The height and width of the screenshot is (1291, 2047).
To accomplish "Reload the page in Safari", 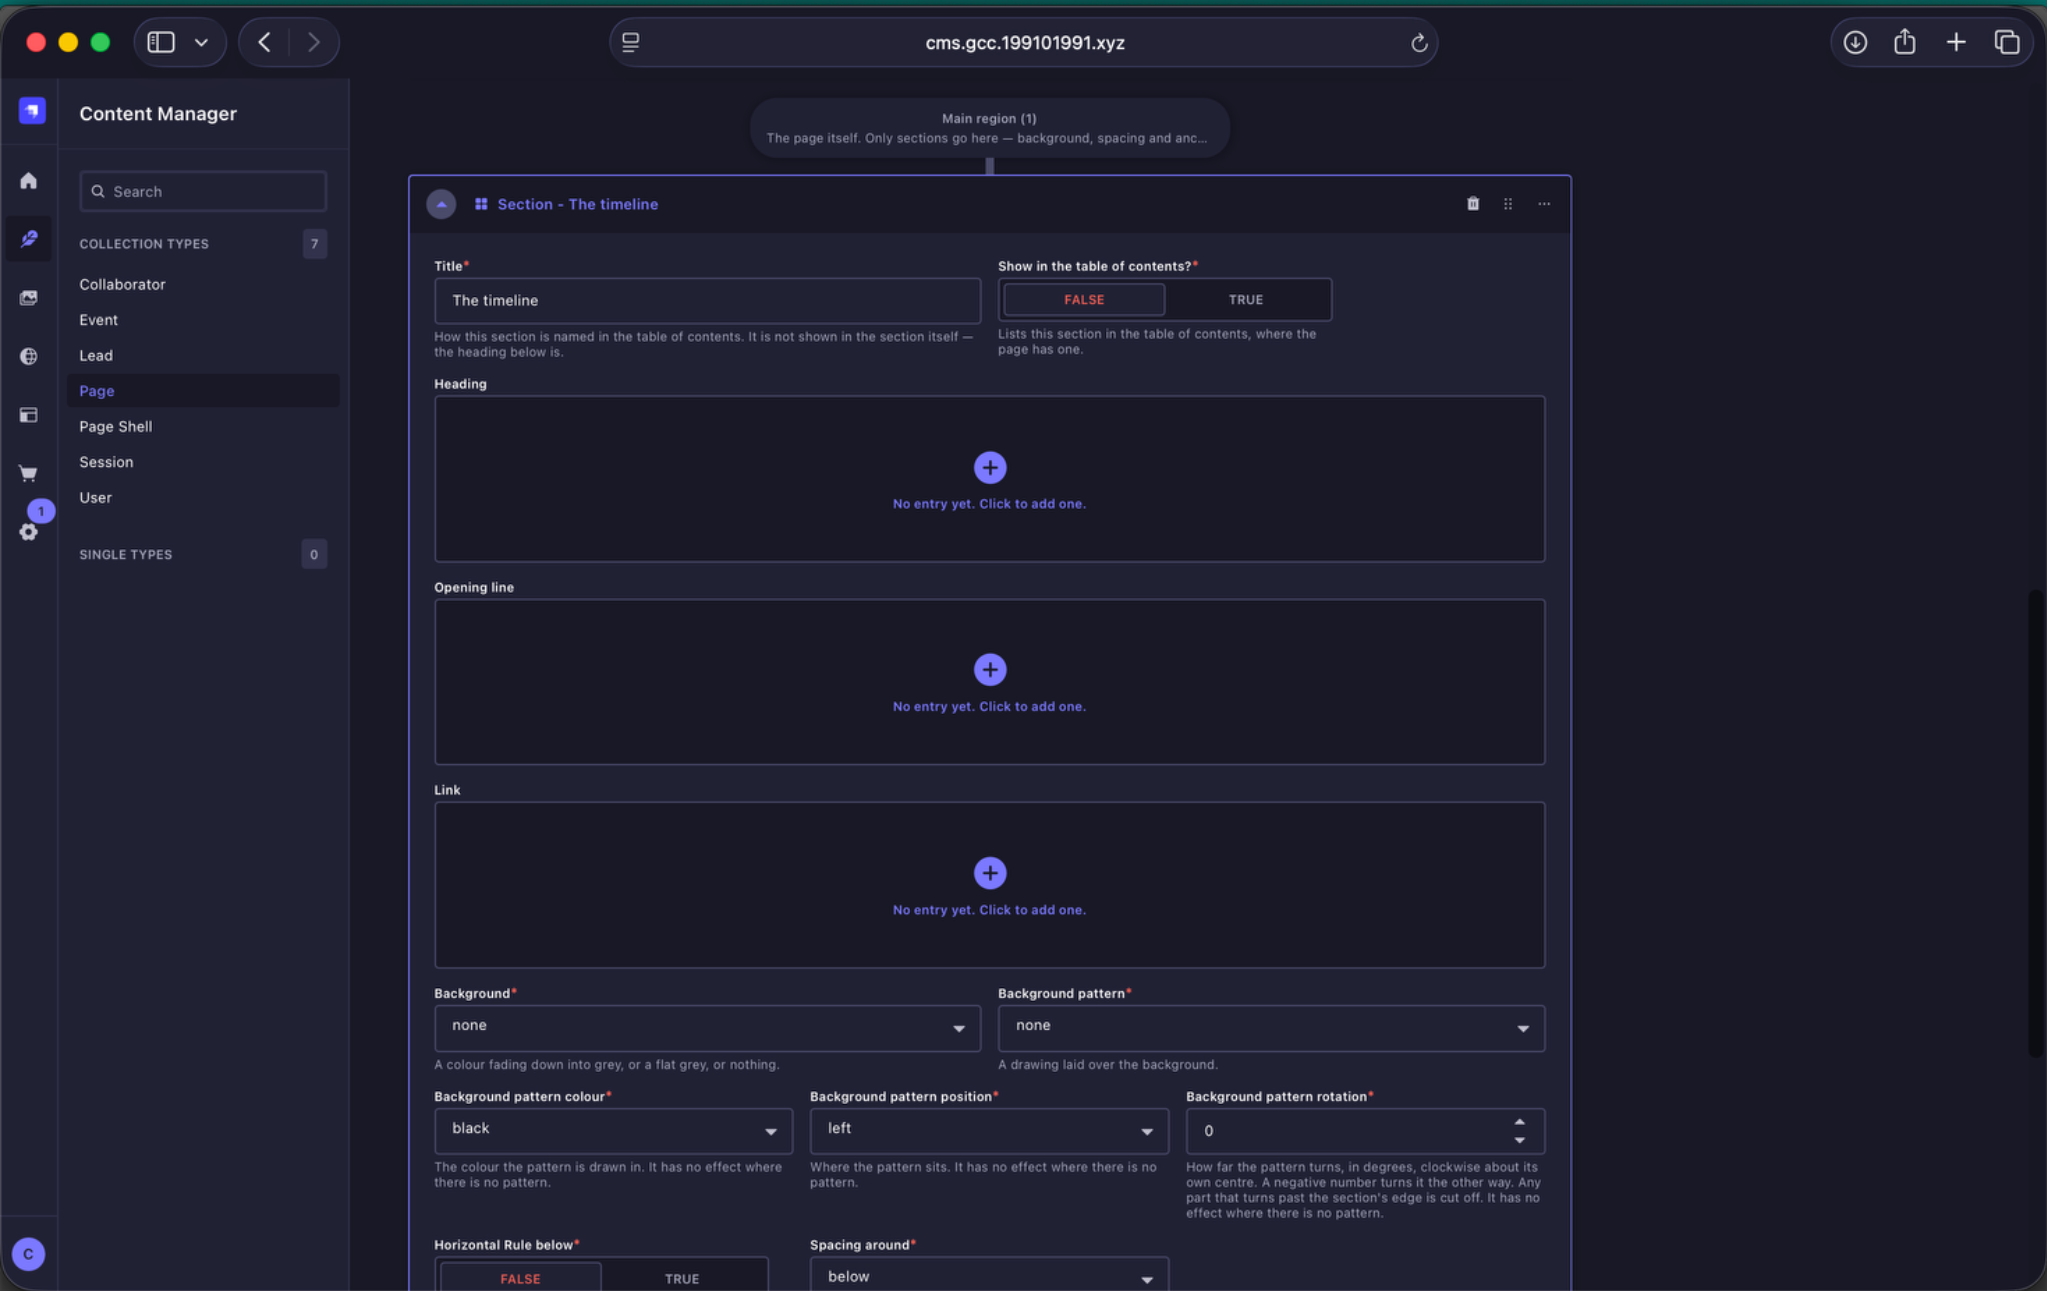I will pyautogui.click(x=1418, y=43).
